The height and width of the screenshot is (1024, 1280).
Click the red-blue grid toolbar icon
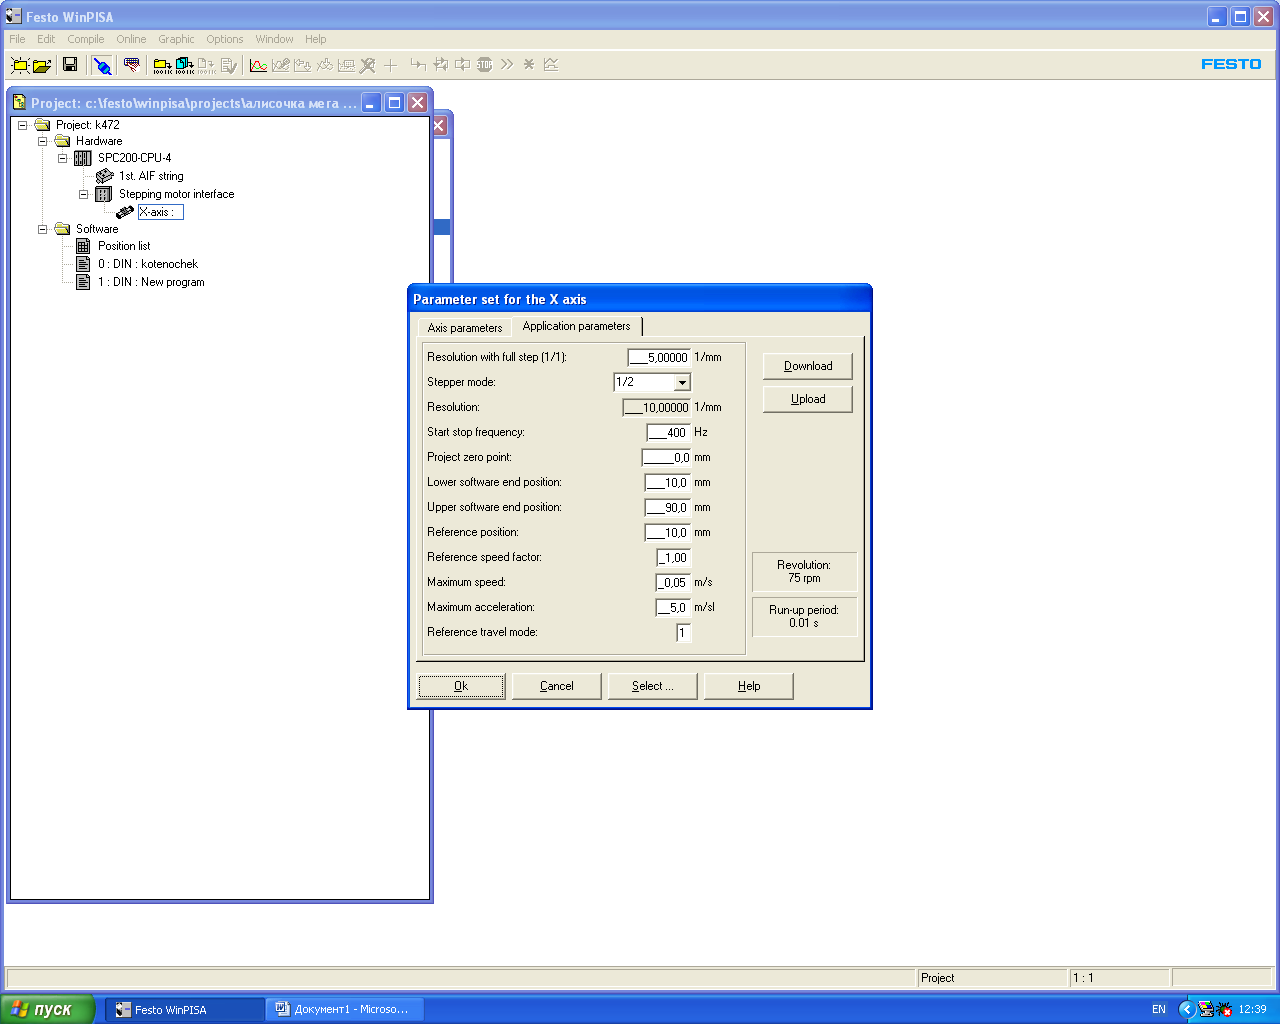tap(131, 65)
